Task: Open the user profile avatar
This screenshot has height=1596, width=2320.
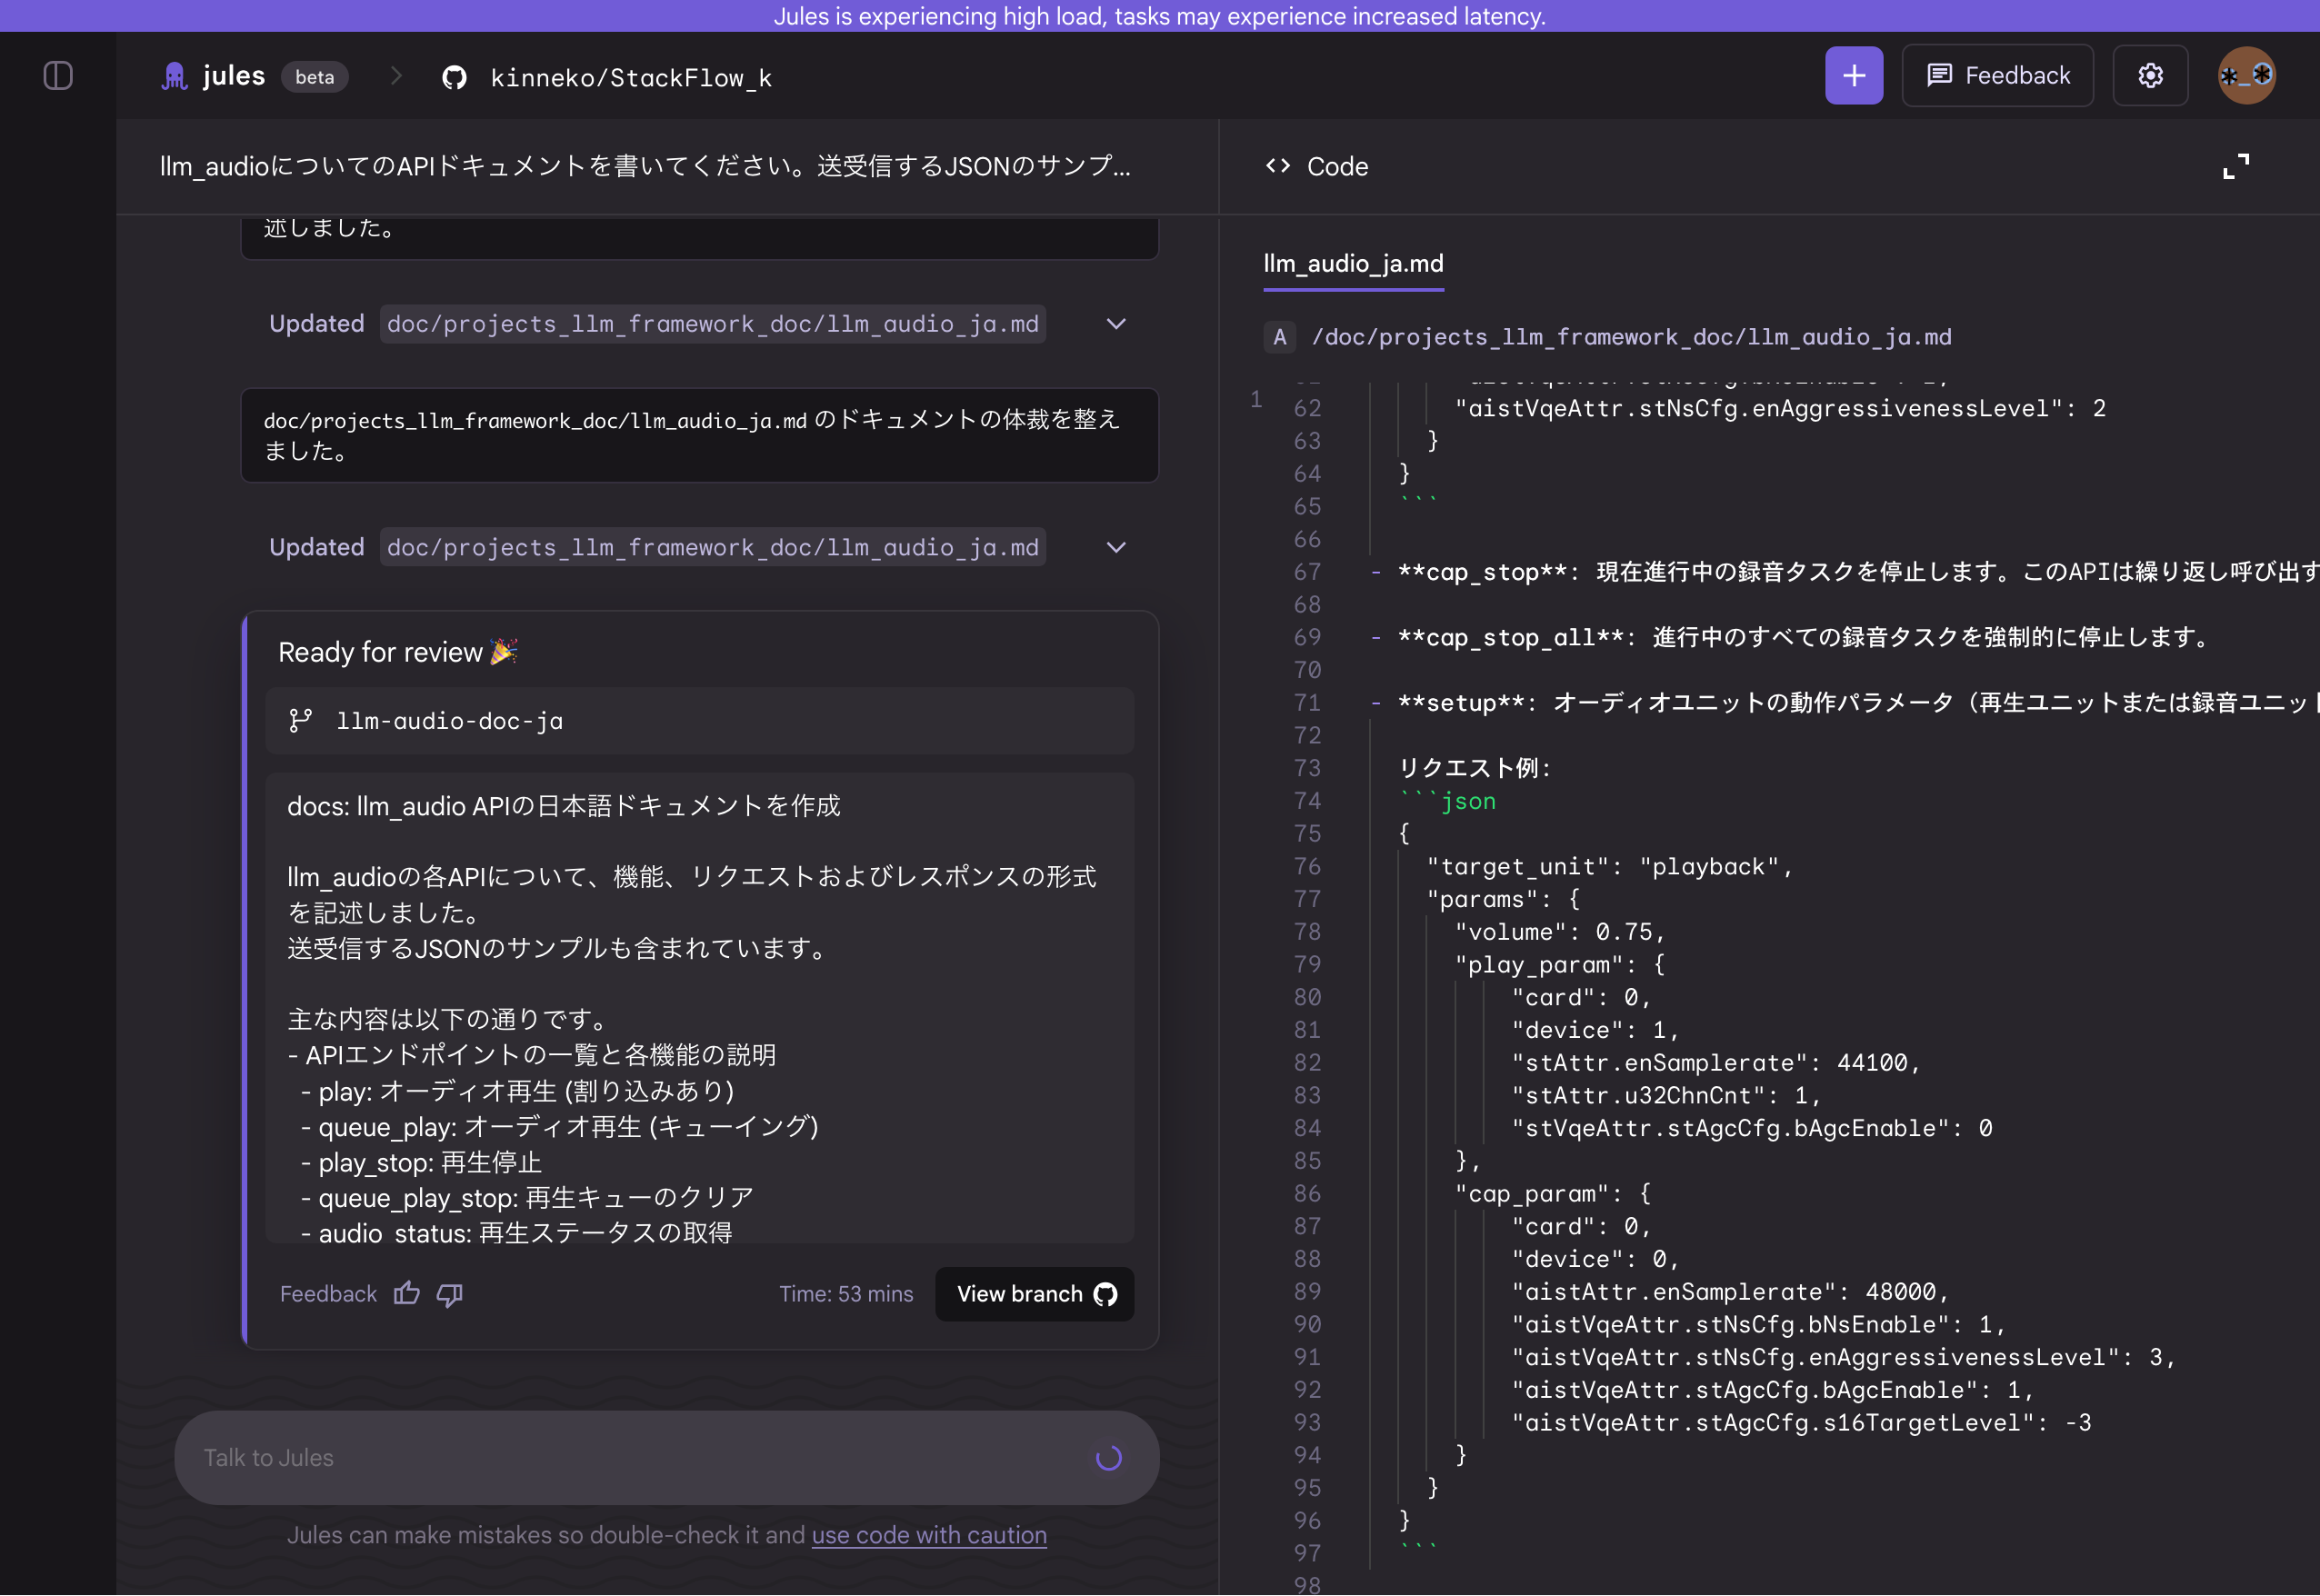Action: [2247, 76]
